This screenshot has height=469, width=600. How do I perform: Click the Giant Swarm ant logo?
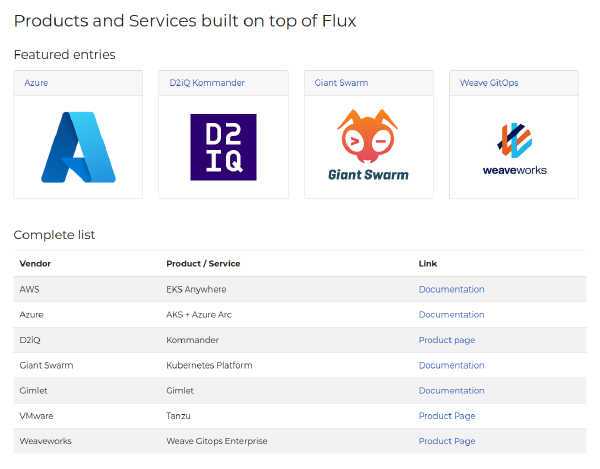[x=368, y=146]
